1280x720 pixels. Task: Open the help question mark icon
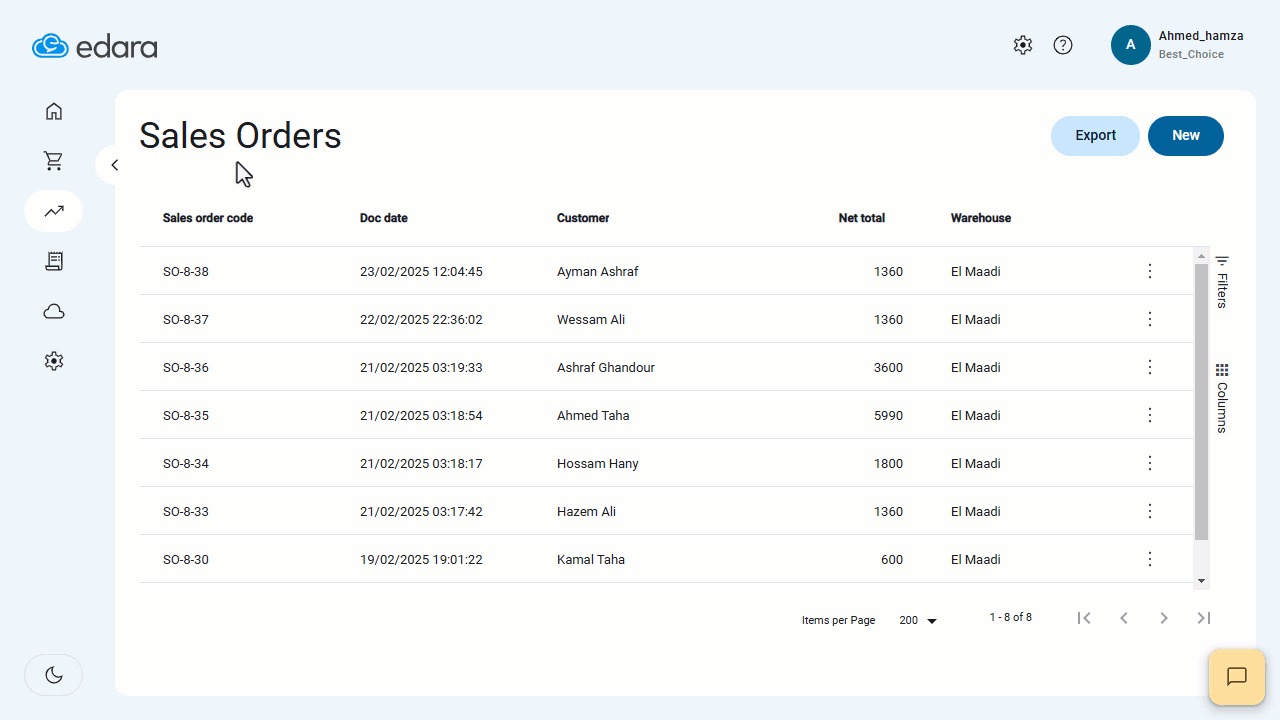[1063, 45]
